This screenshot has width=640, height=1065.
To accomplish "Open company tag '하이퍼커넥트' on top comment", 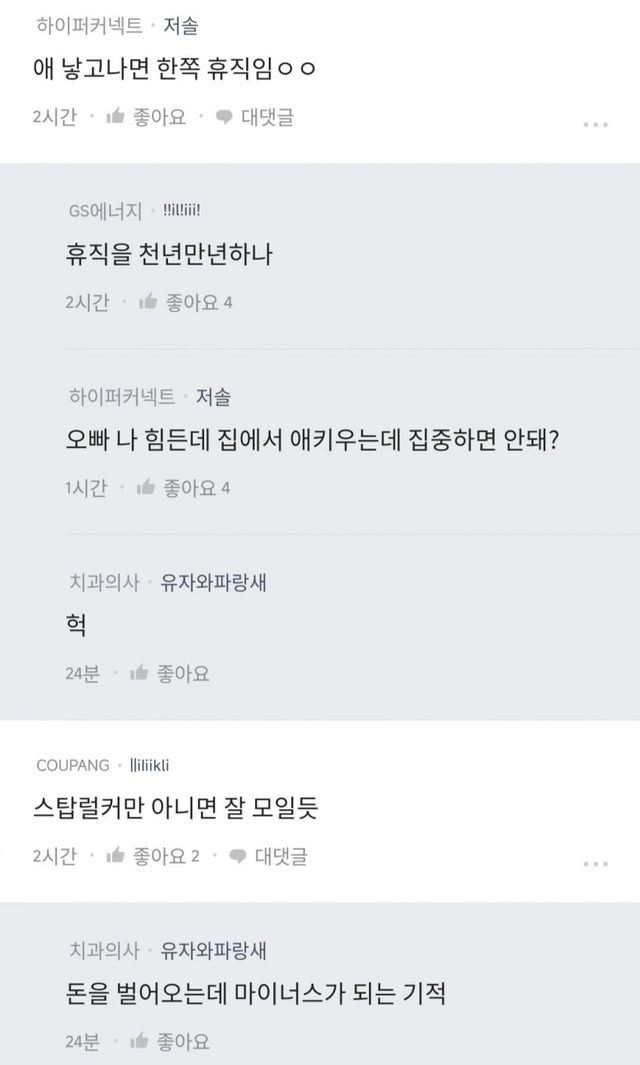I will click(87, 27).
